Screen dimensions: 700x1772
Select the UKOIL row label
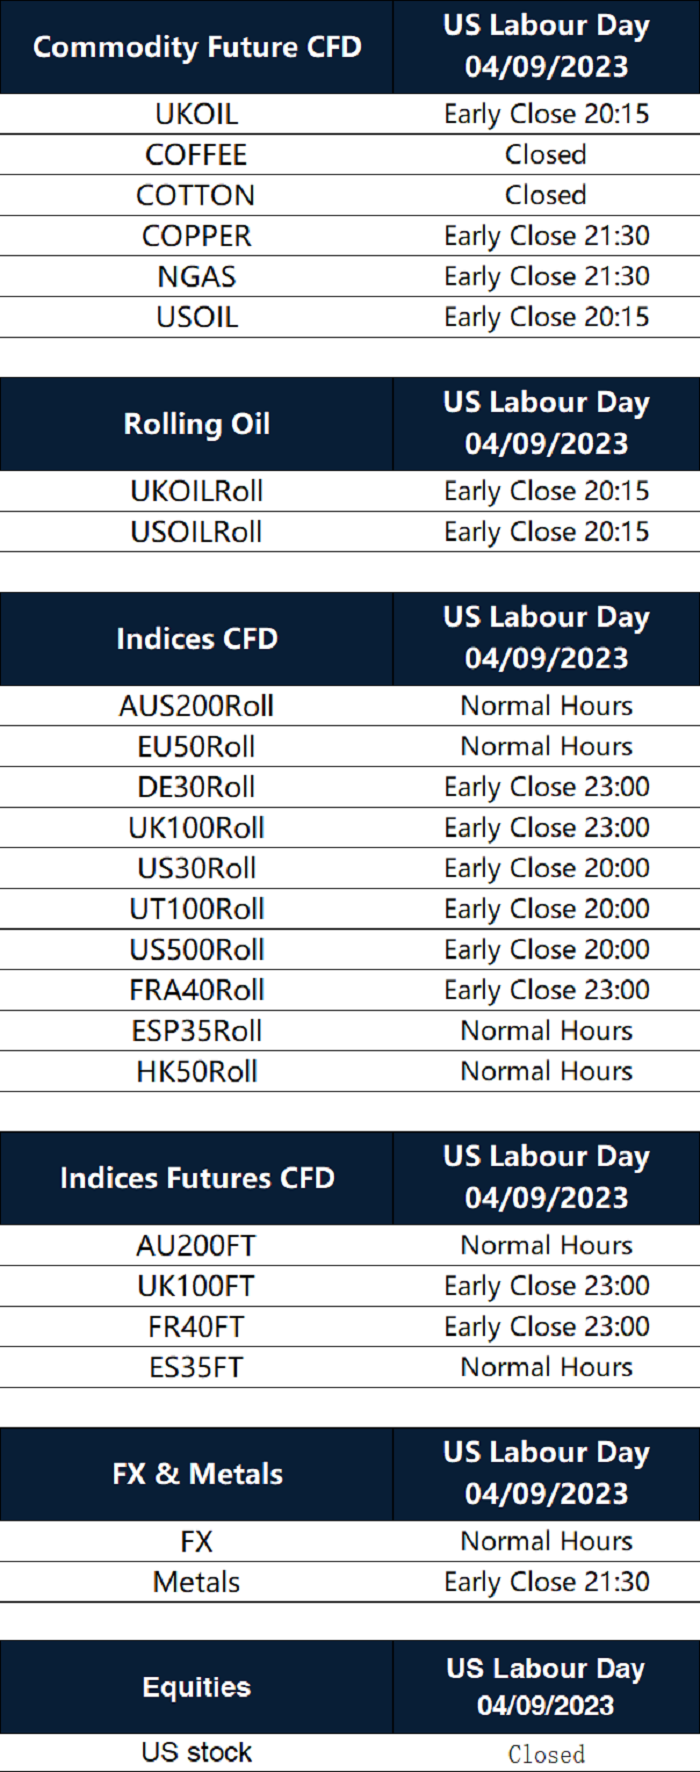click(197, 114)
